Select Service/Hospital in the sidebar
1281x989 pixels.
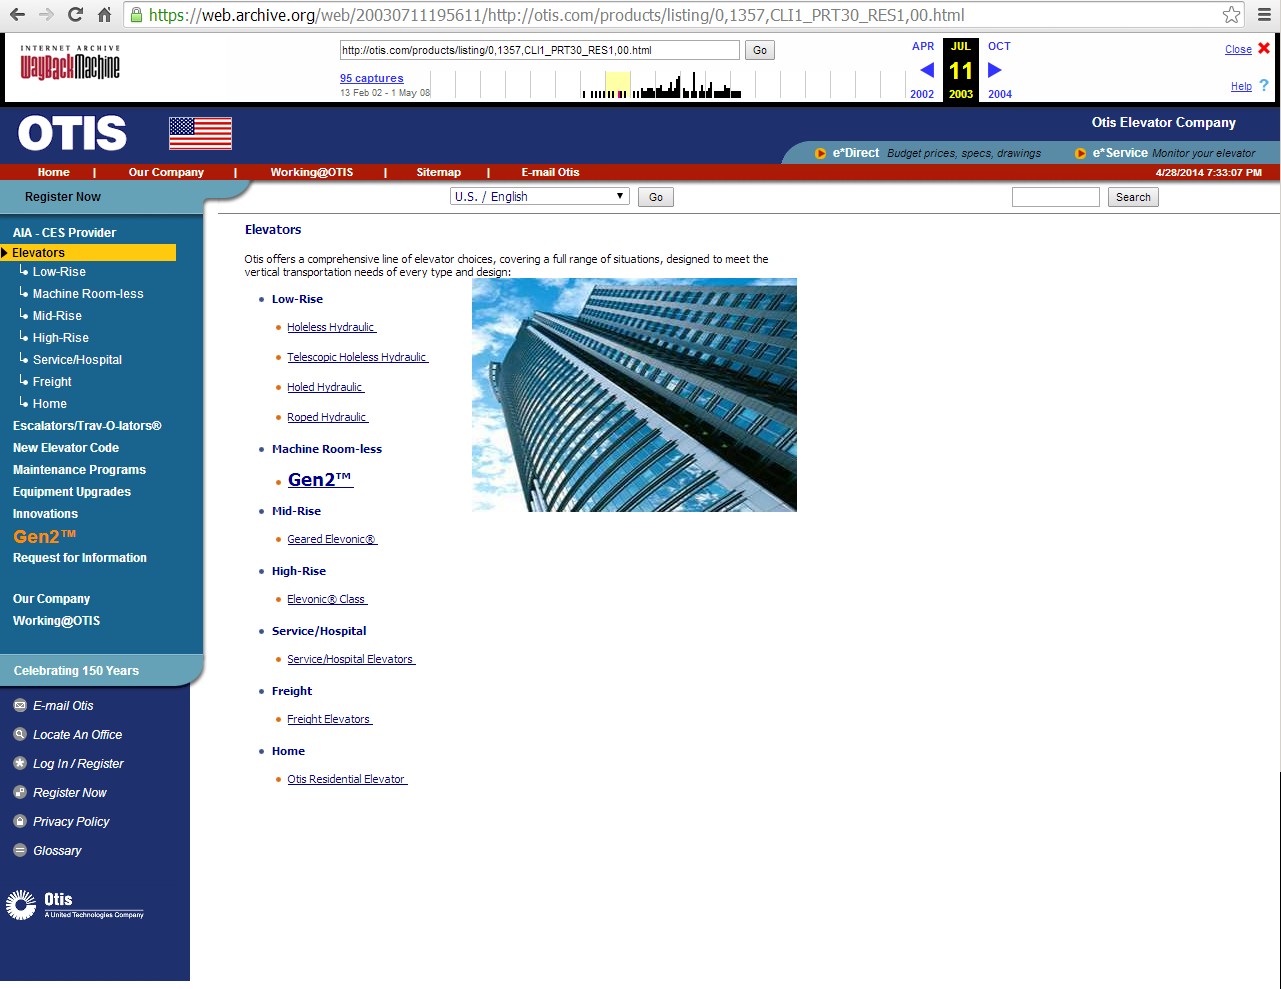click(x=77, y=360)
